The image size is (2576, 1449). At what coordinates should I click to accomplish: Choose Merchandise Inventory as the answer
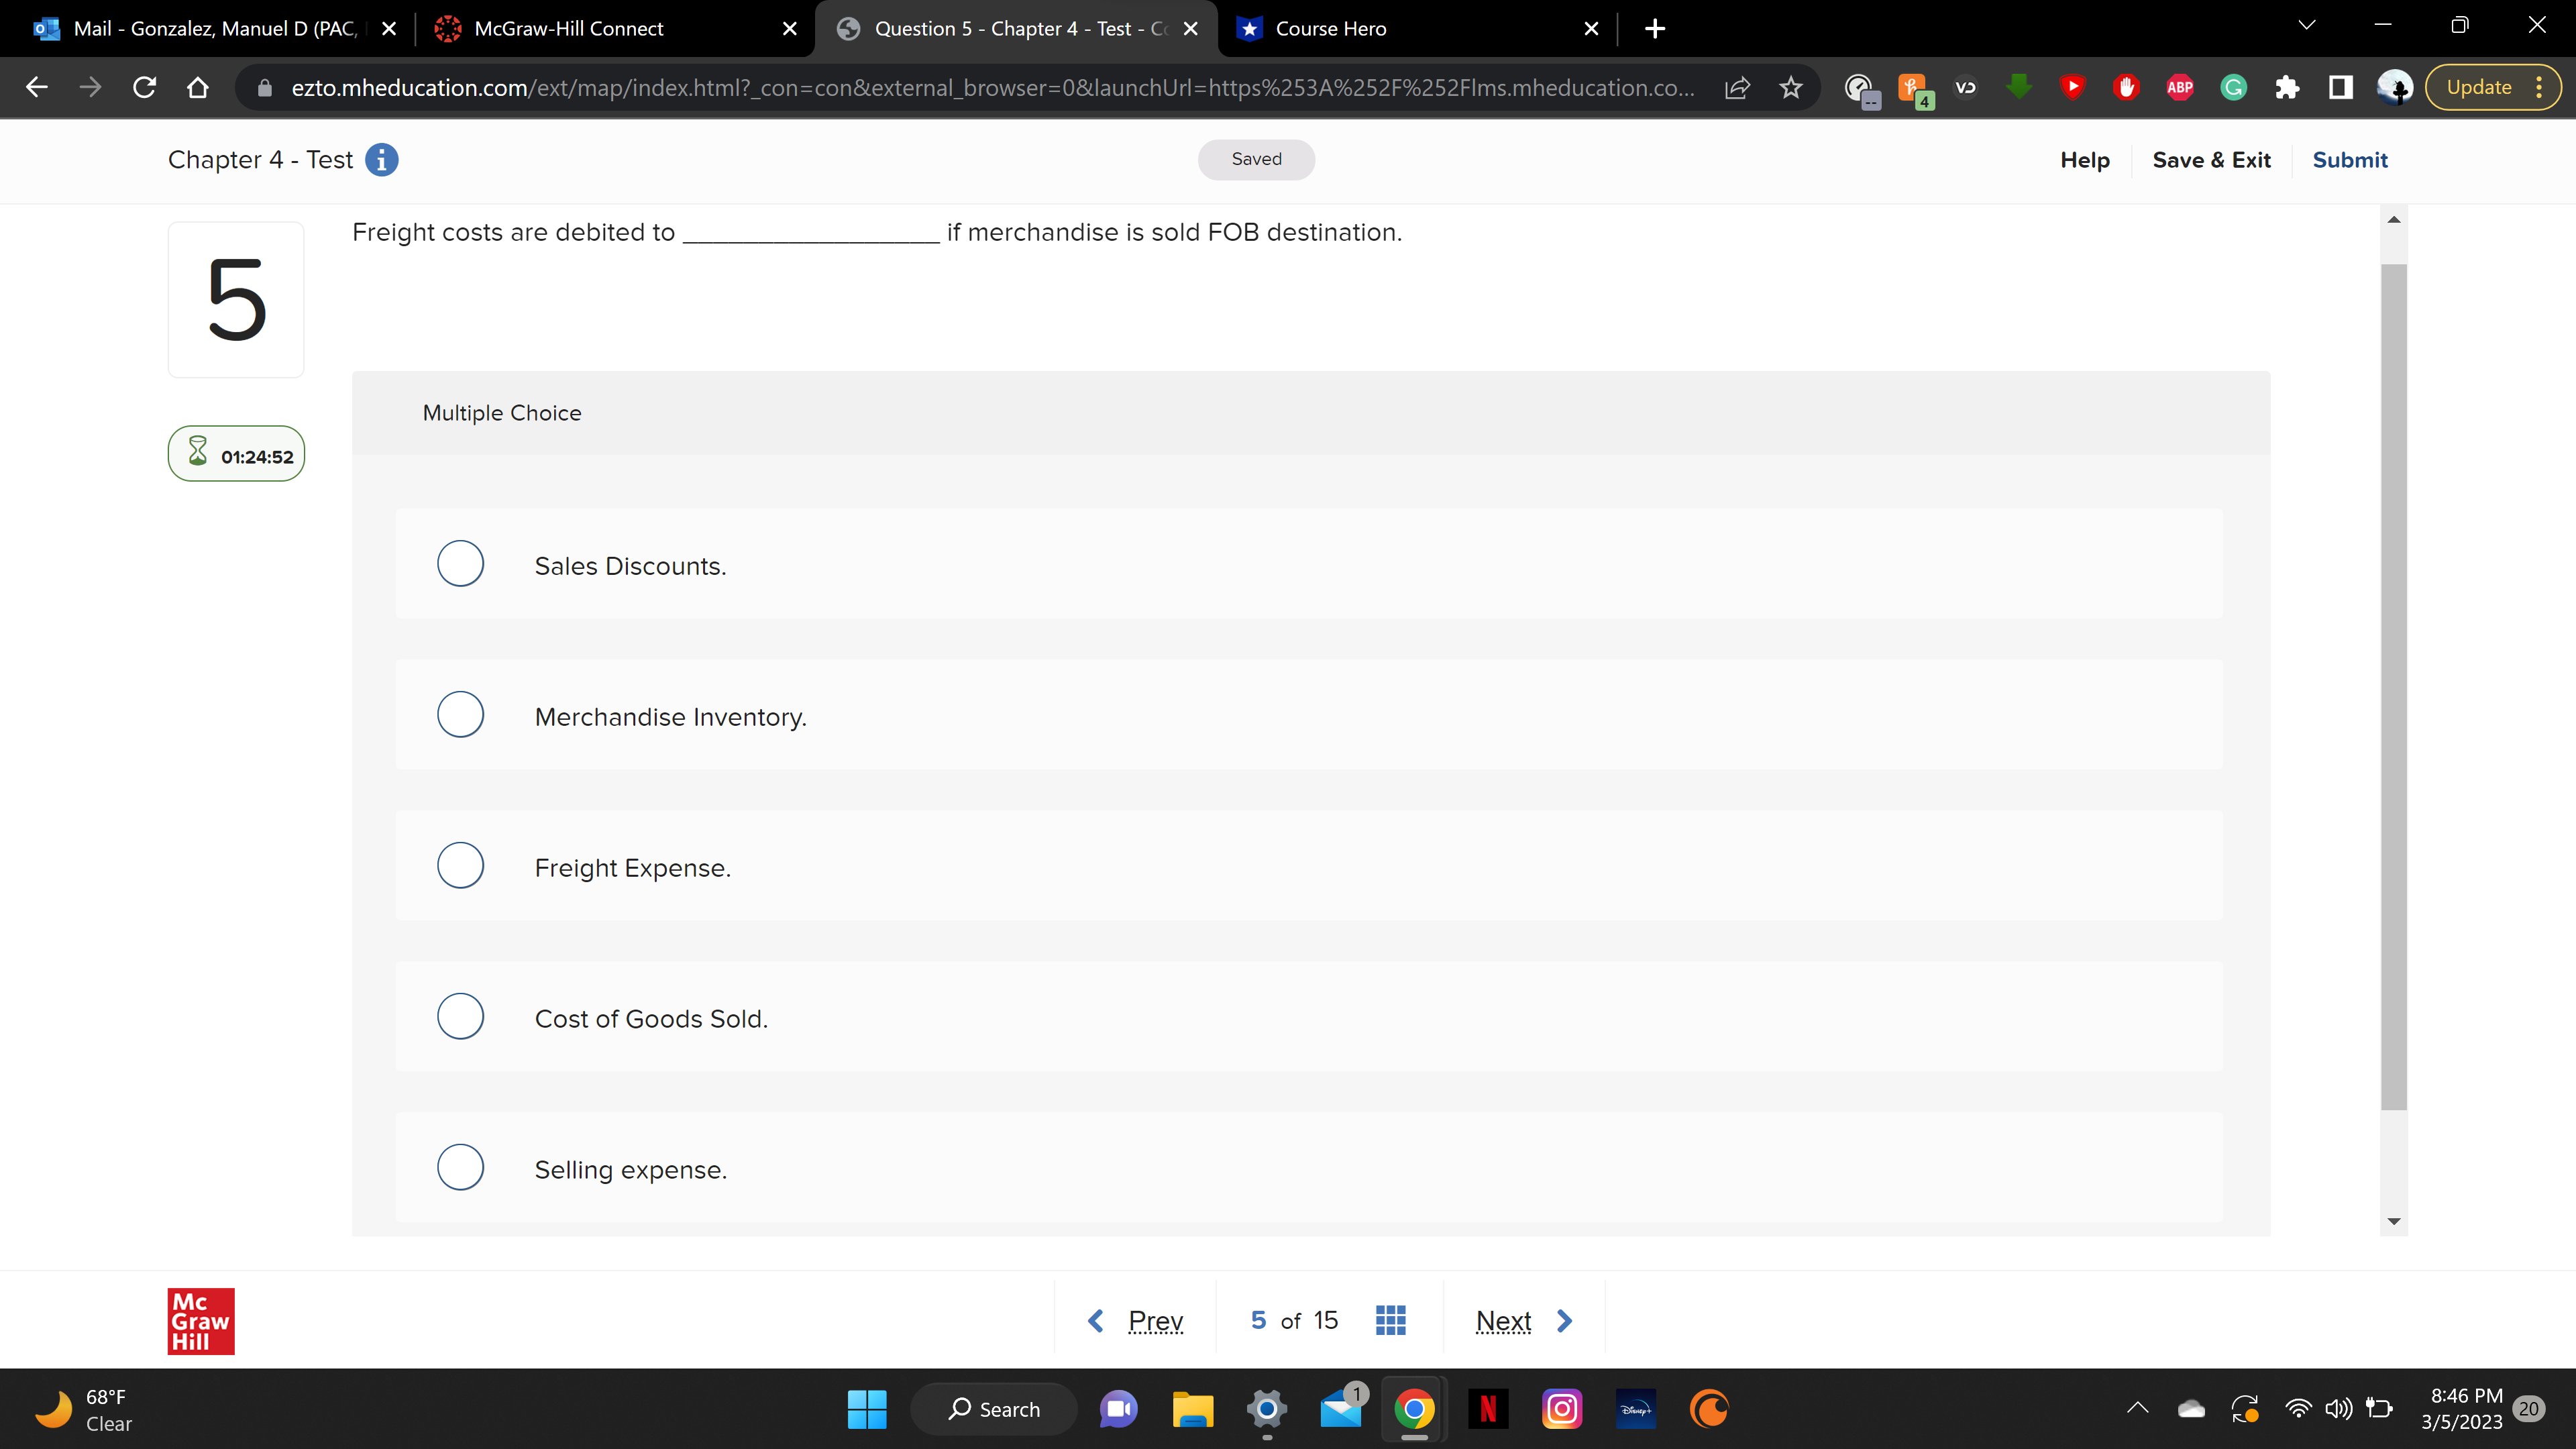[460, 715]
